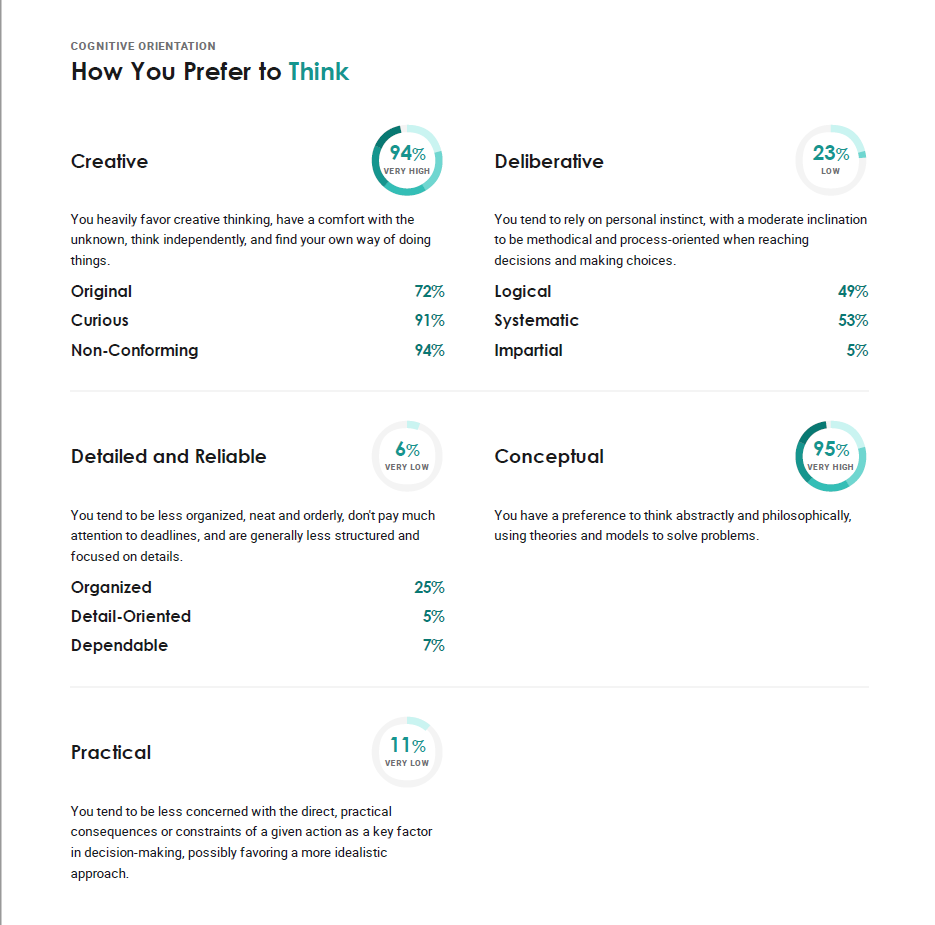Click the Impartial 5% percentage value

pos(857,350)
